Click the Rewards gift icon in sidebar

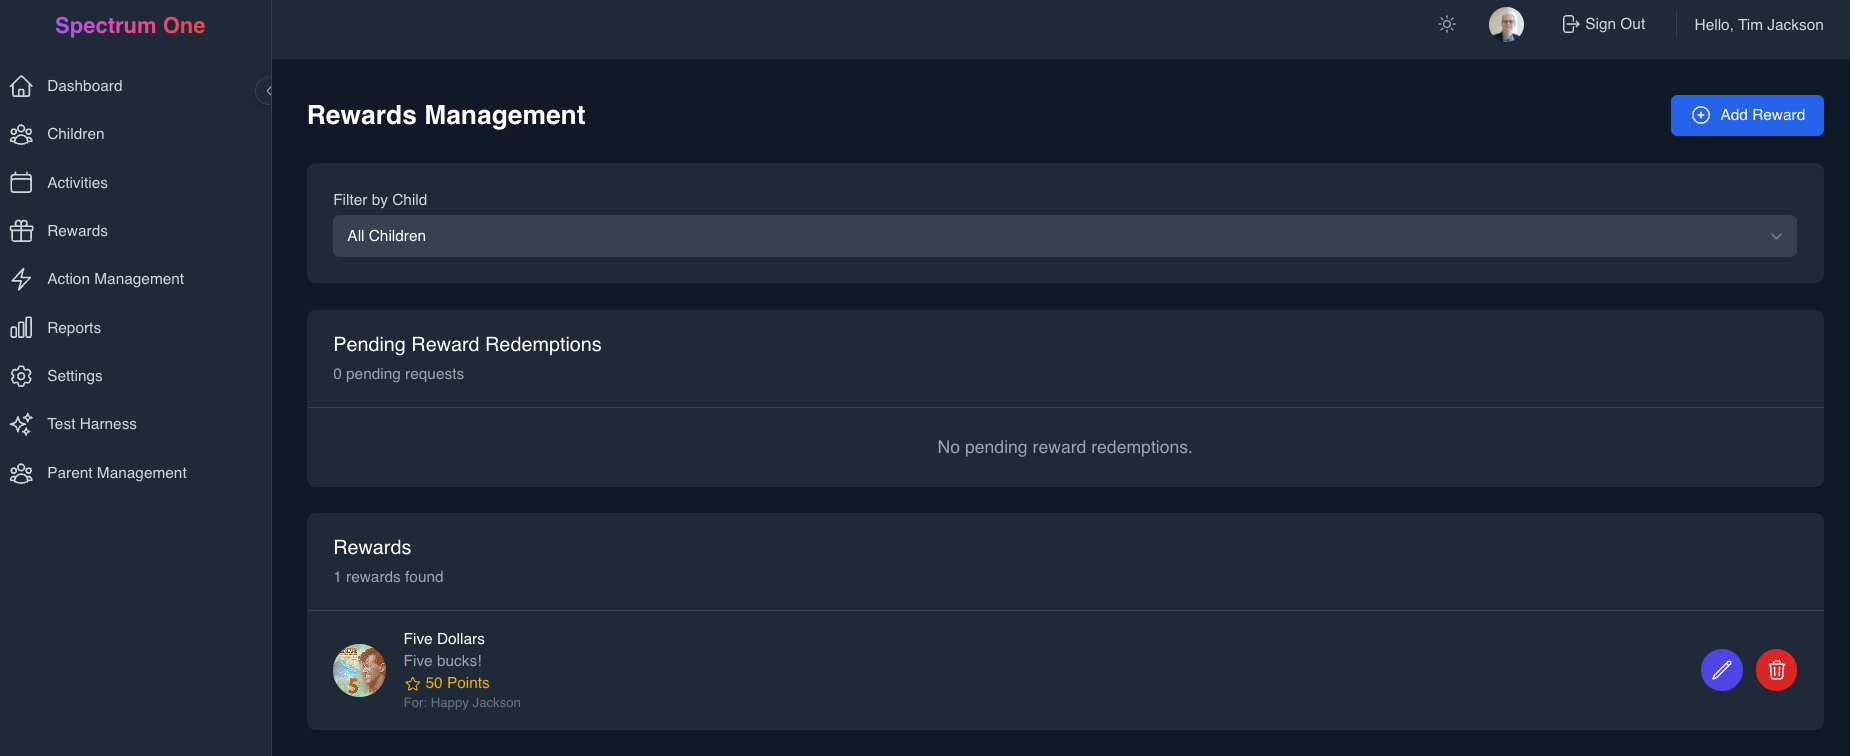point(21,231)
